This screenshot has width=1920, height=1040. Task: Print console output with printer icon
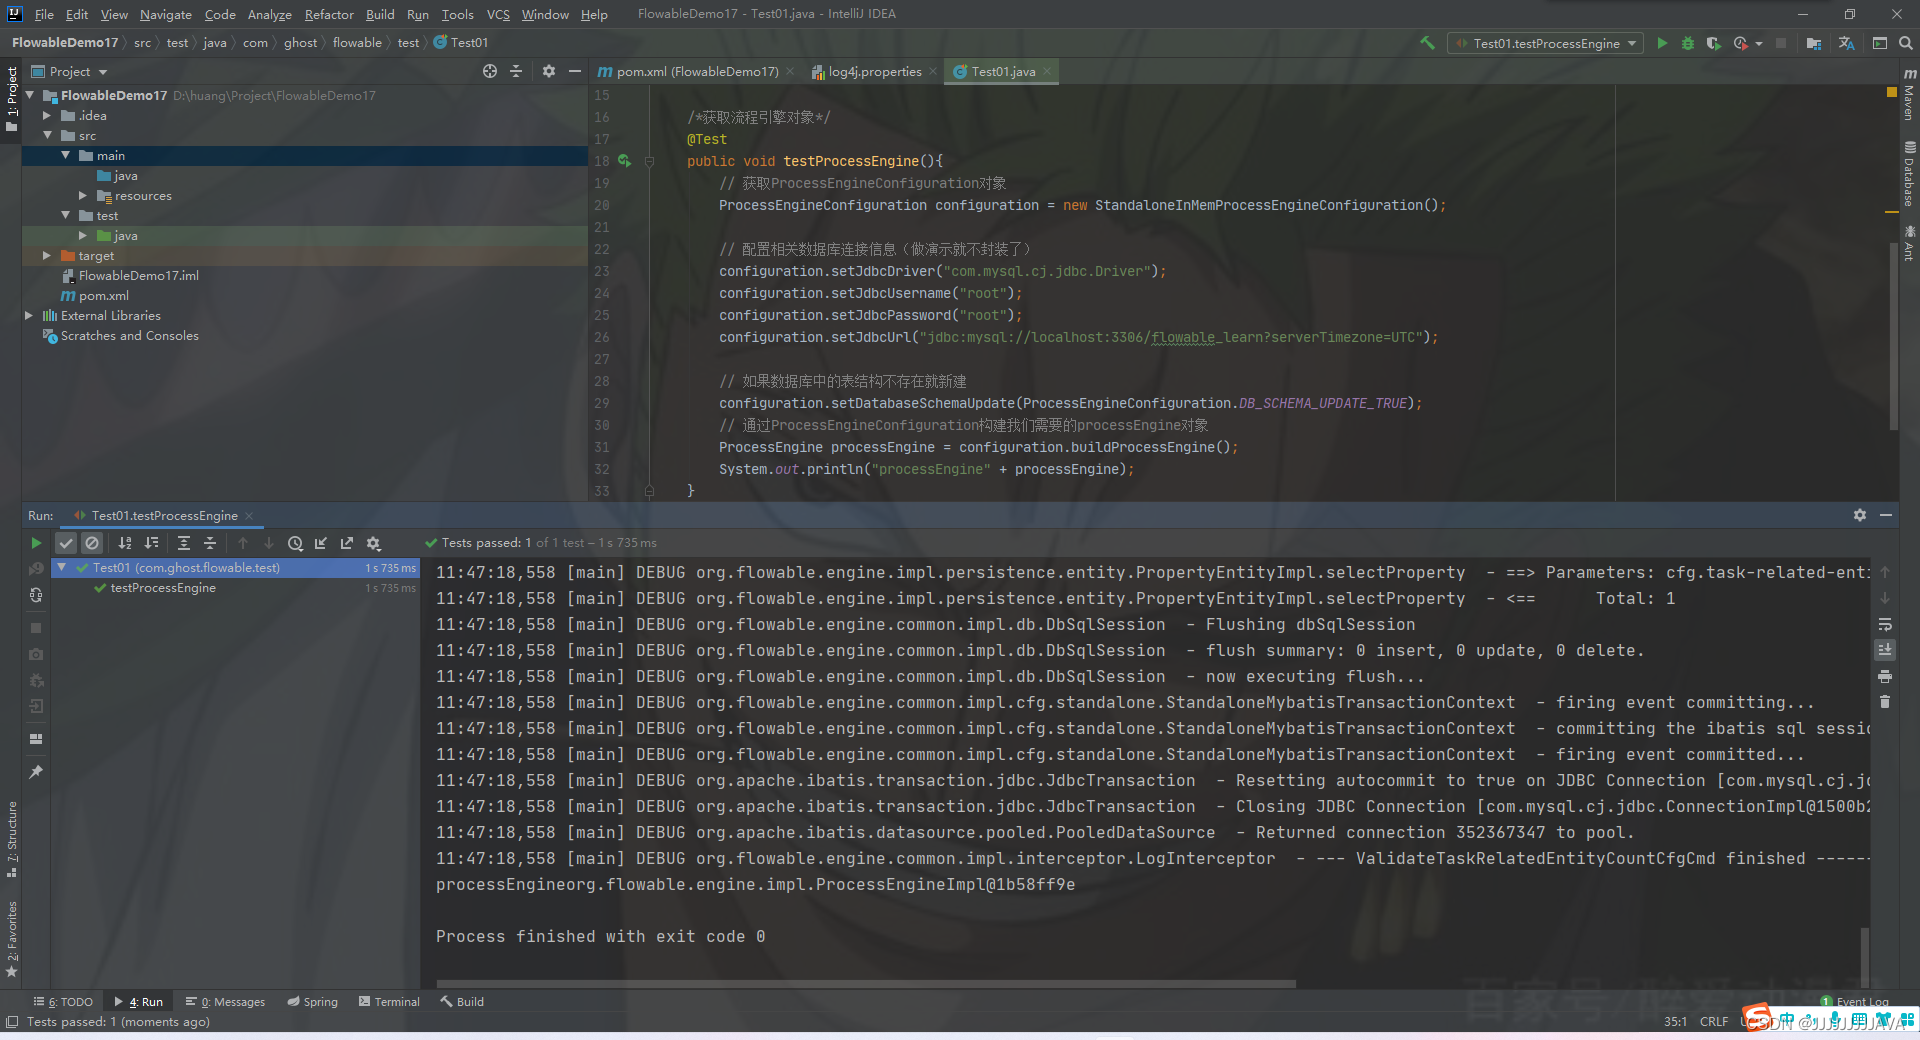(1885, 676)
